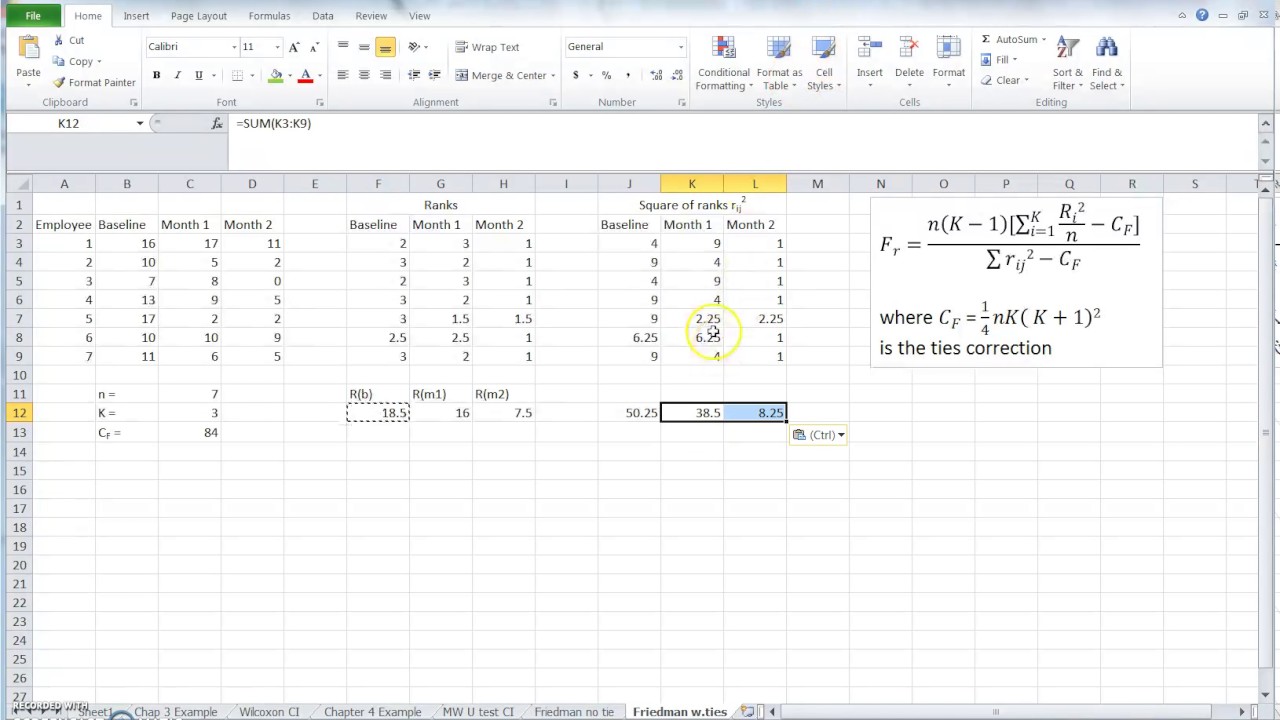Click Increase Decimal icon
This screenshot has width=1280, height=720.
(x=656, y=76)
